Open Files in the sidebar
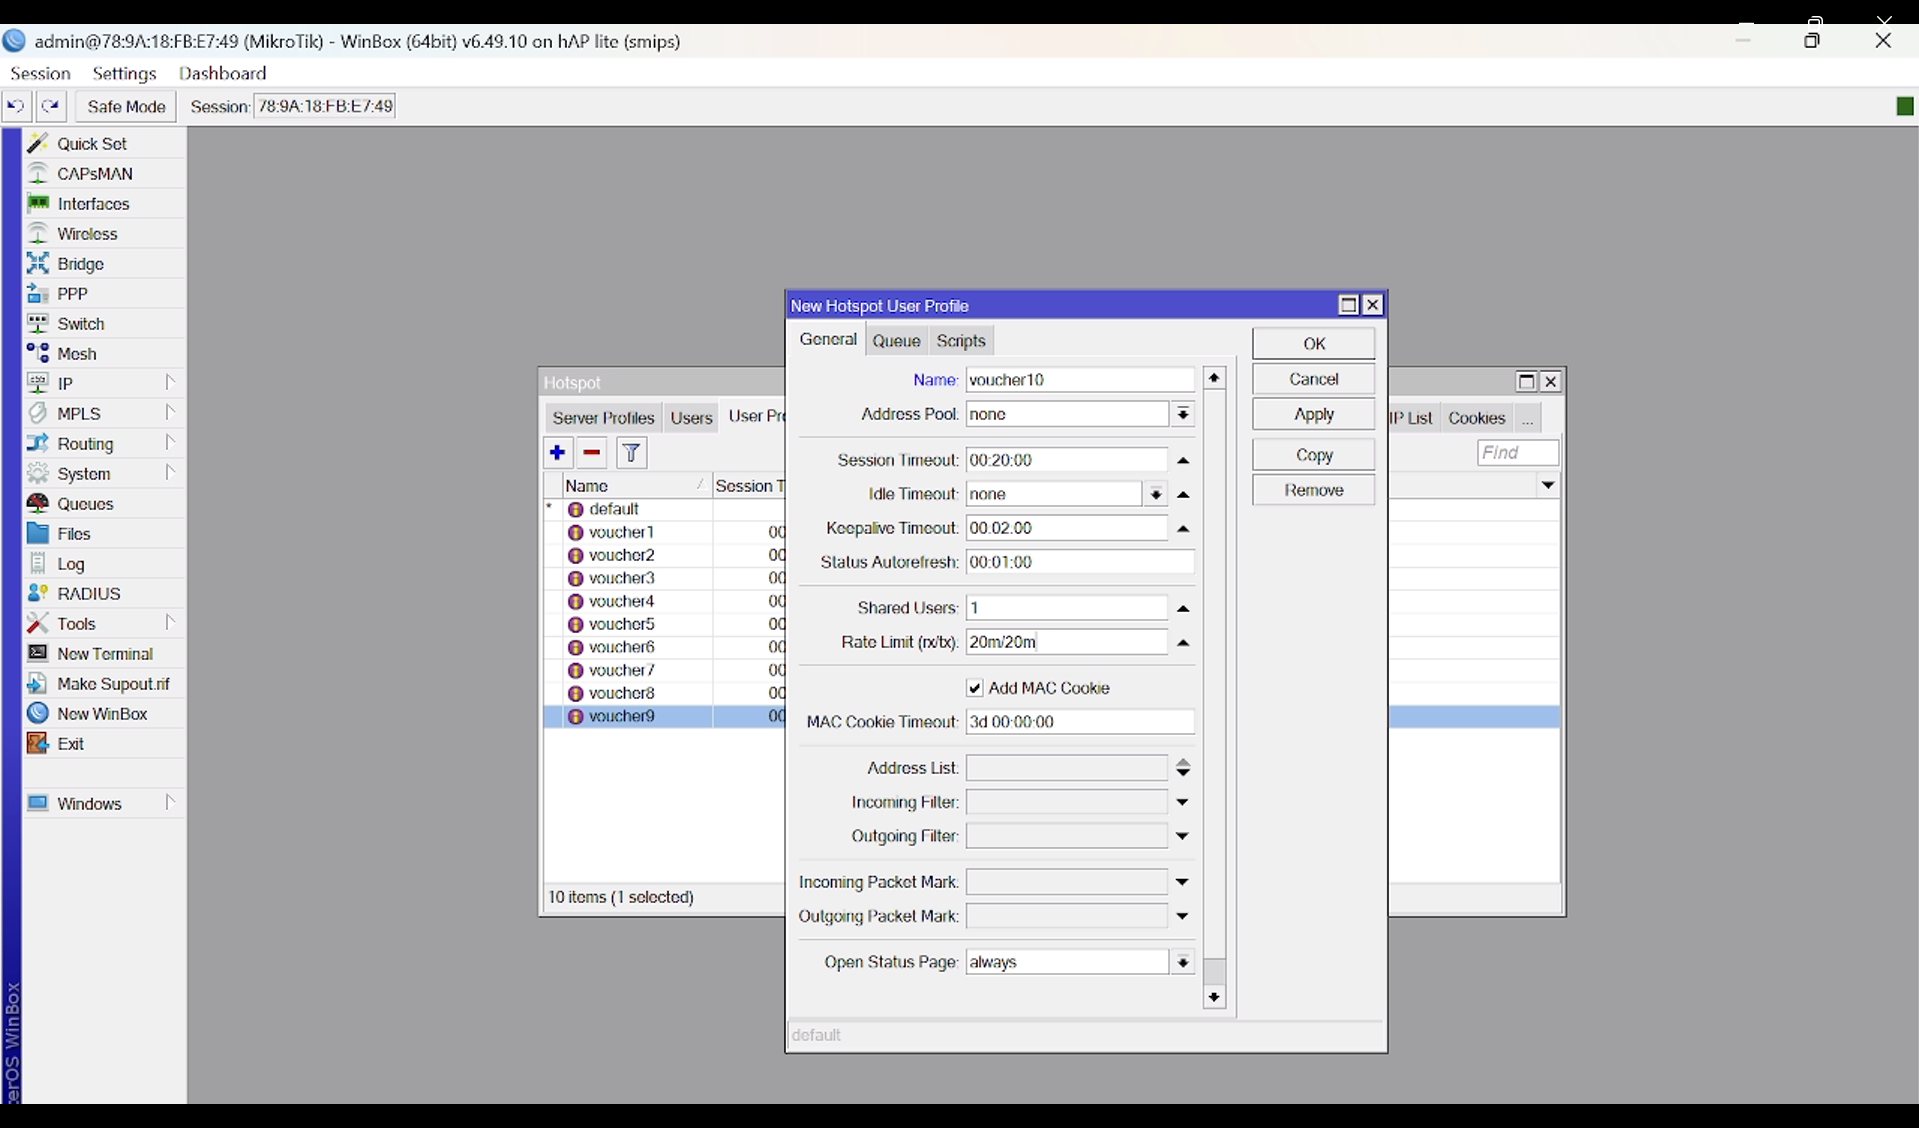The width and height of the screenshot is (1919, 1128). coord(104,534)
